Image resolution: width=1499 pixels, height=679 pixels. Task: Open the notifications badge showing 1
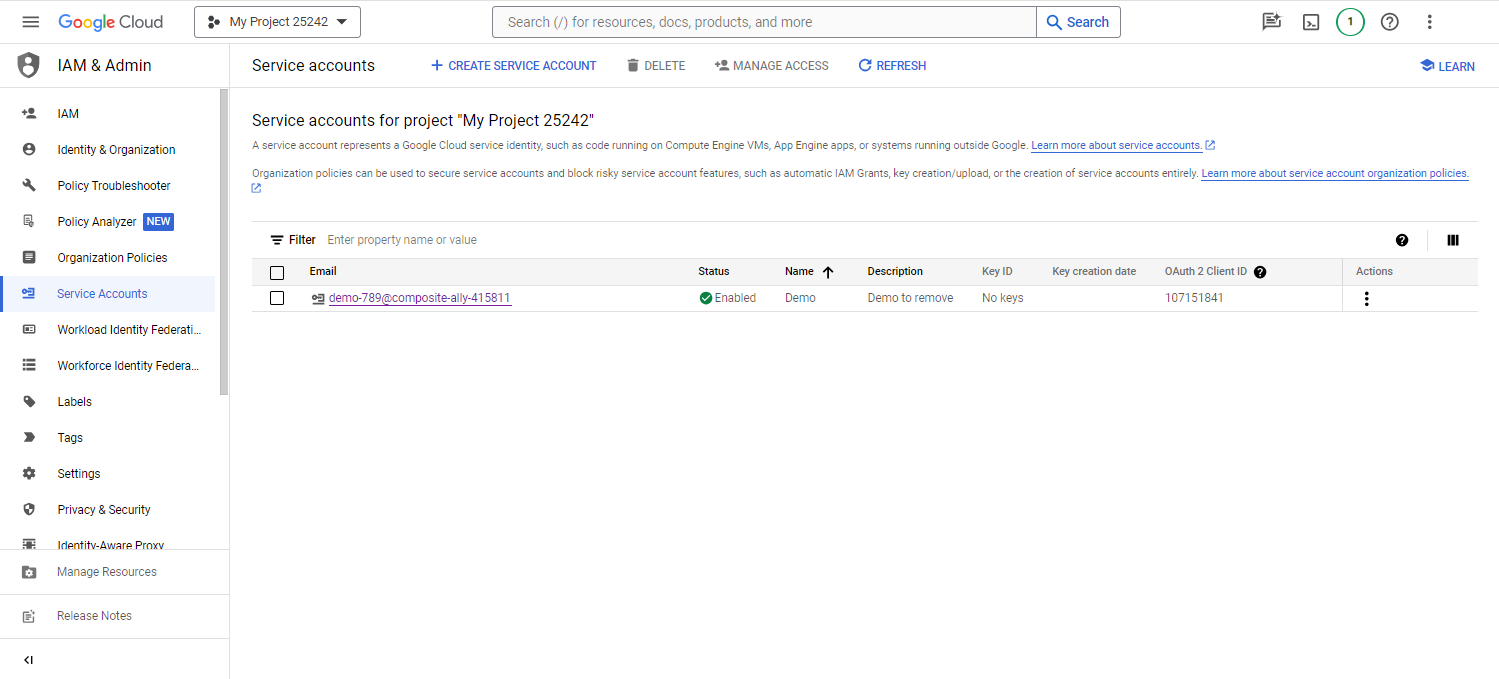pyautogui.click(x=1350, y=22)
